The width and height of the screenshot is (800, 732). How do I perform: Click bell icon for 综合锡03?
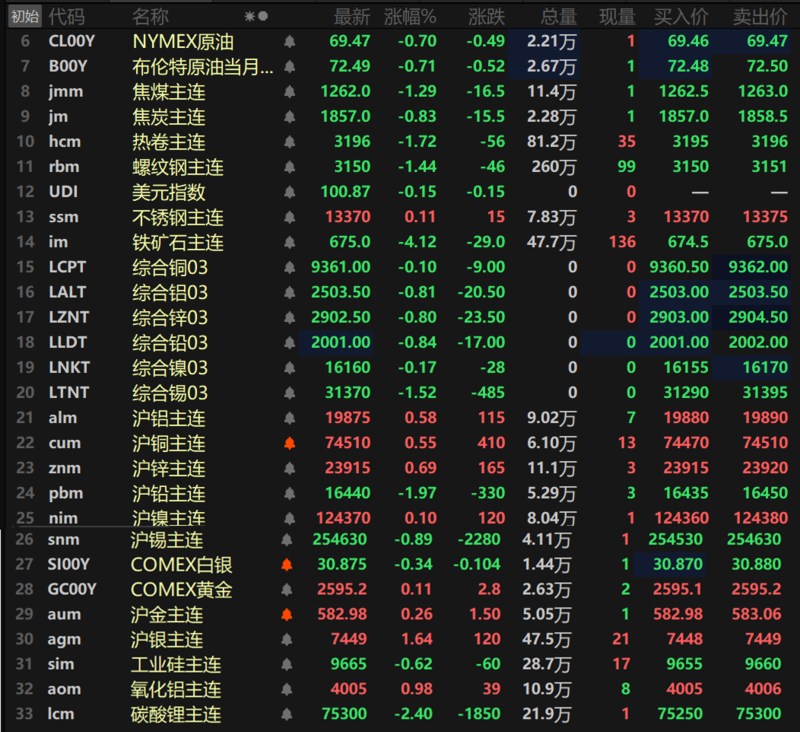click(289, 393)
